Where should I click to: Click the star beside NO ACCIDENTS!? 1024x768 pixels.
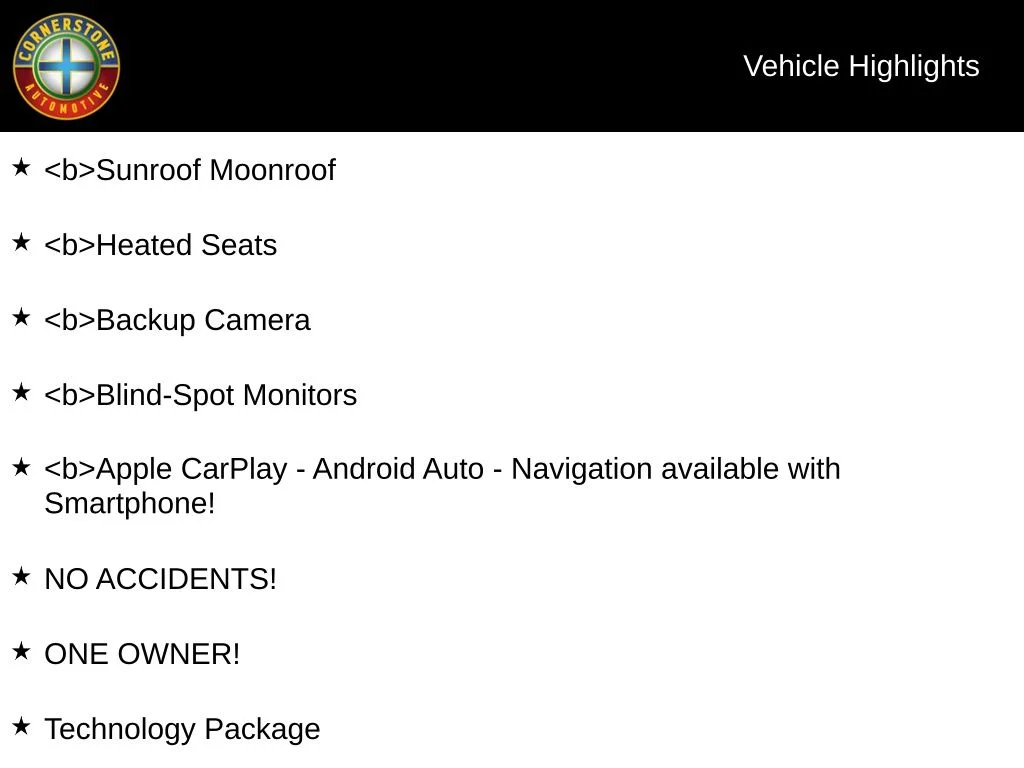22,576
